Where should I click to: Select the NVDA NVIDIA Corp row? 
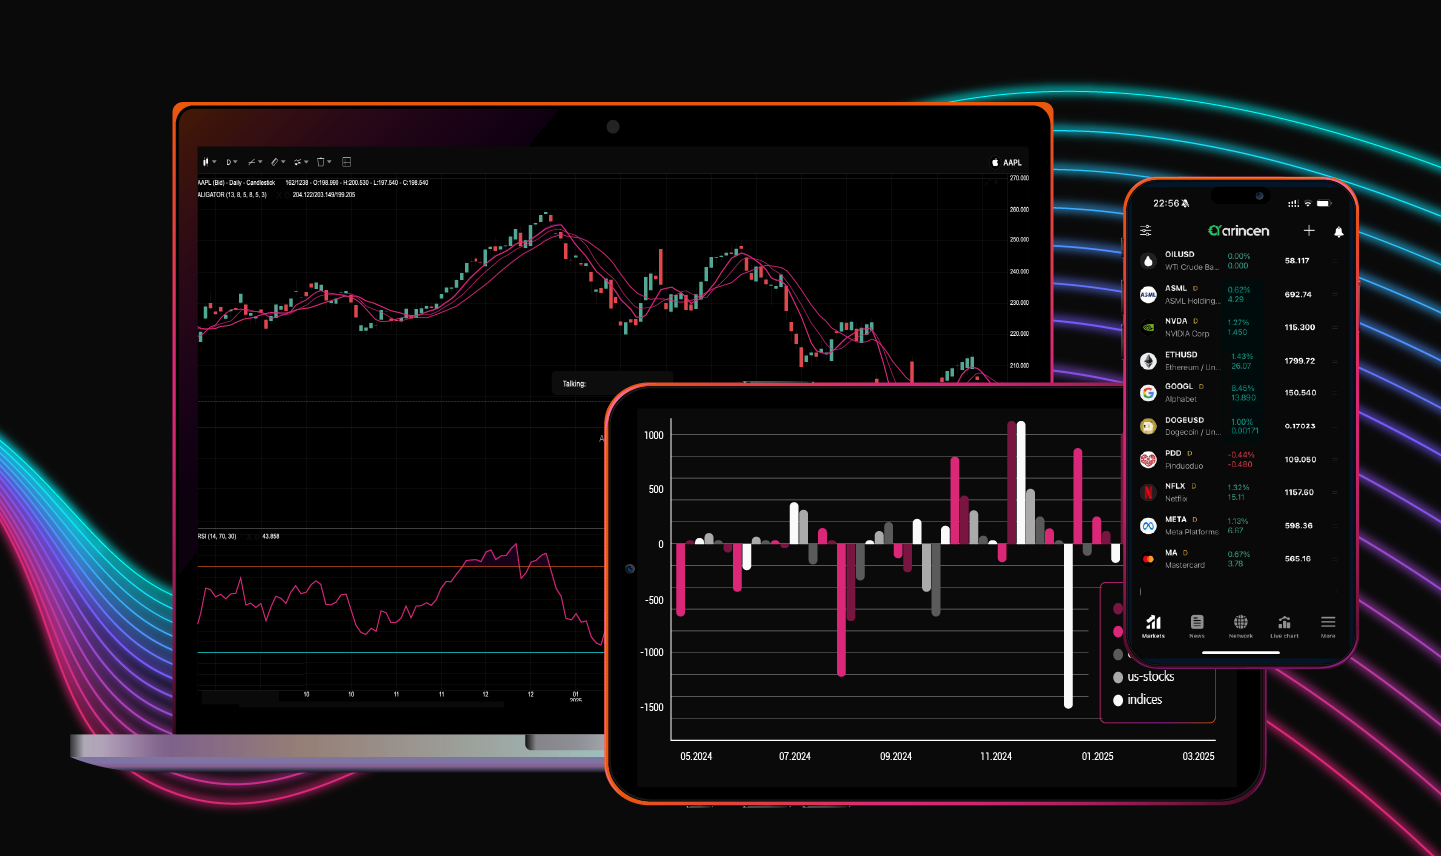(x=1240, y=327)
